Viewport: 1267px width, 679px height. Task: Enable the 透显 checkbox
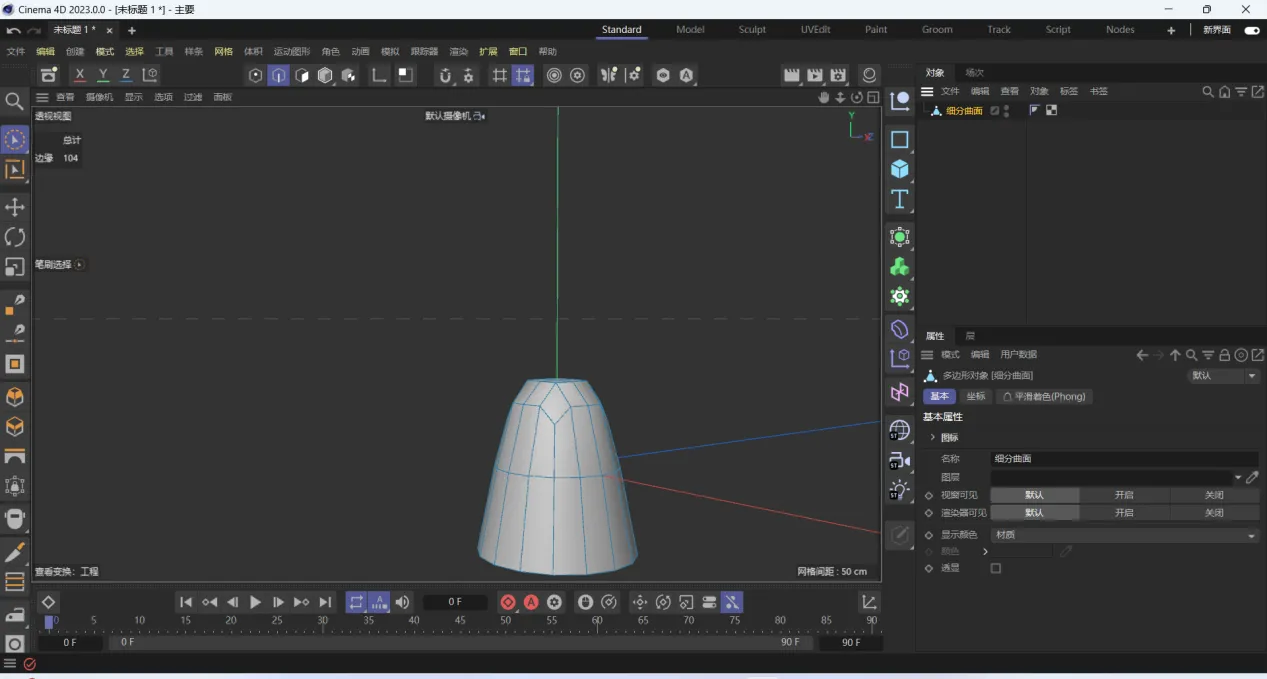coord(995,568)
